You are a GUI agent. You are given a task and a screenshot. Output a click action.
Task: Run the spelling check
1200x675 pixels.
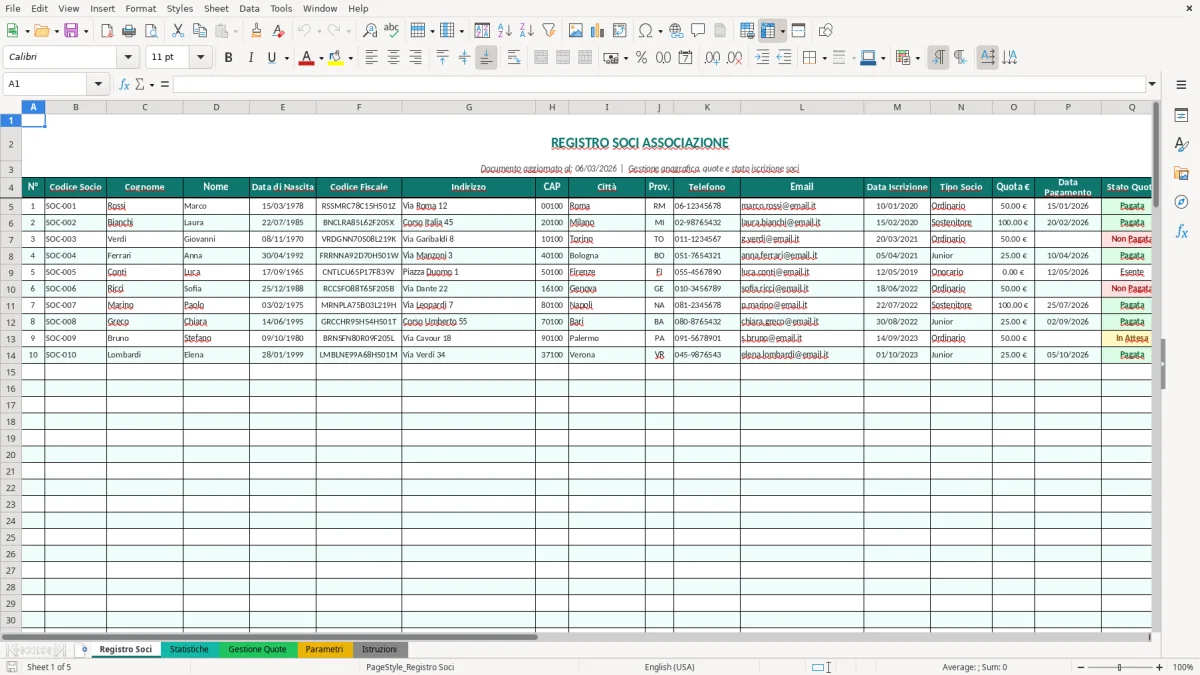(392, 31)
